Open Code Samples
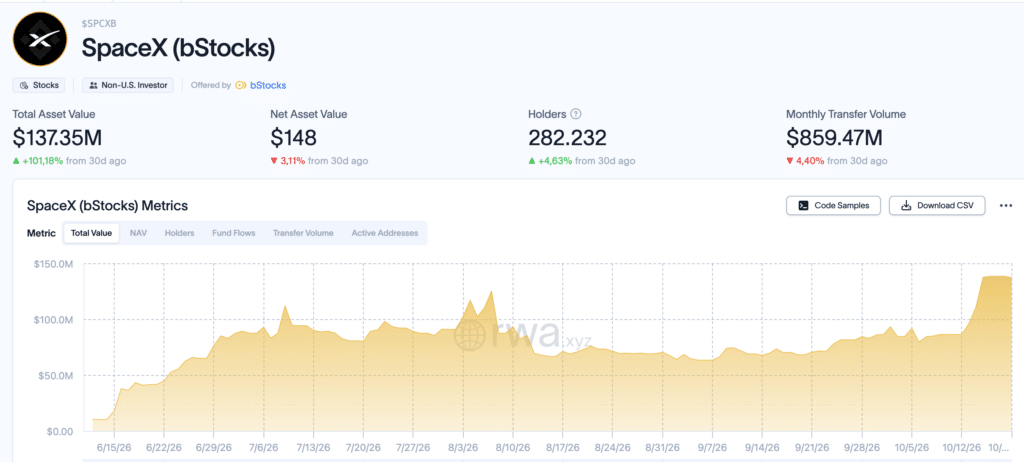Screen dimensions: 1024x462 (x=833, y=205)
